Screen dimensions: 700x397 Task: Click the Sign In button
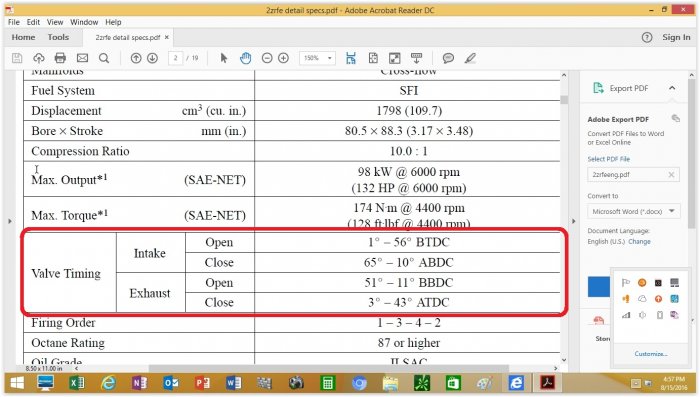[x=676, y=37]
